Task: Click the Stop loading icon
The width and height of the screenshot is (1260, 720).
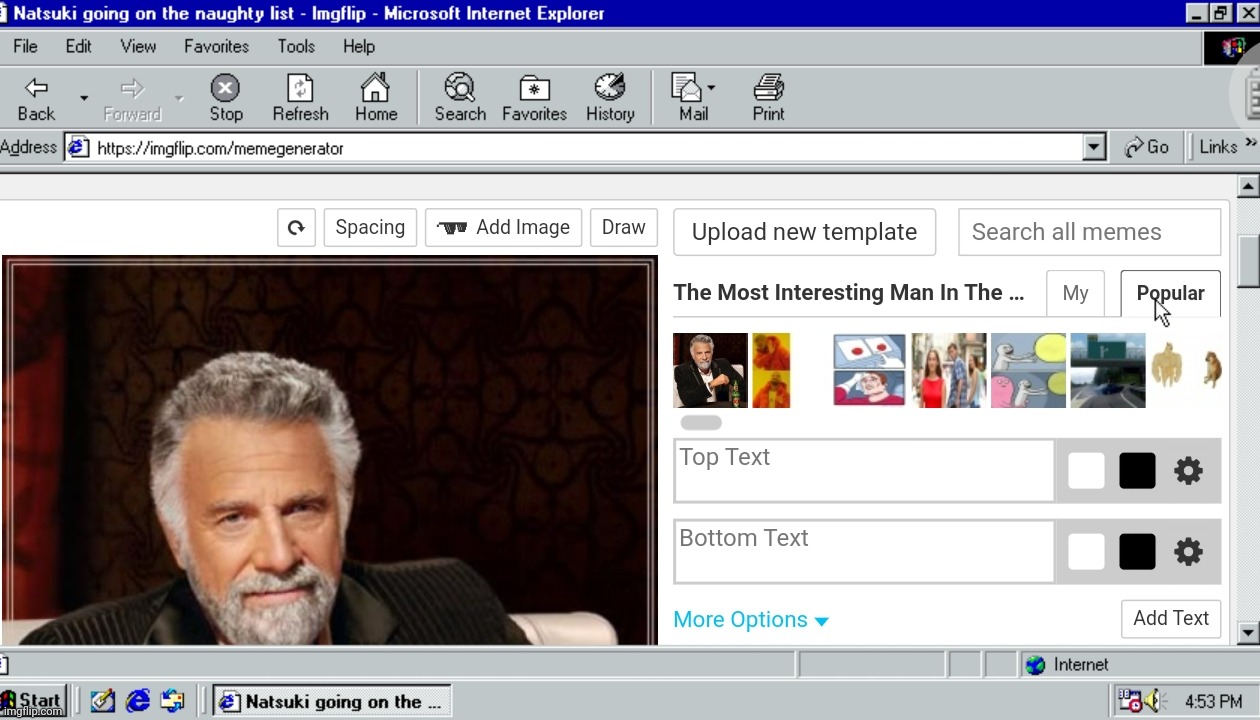Action: (226, 99)
